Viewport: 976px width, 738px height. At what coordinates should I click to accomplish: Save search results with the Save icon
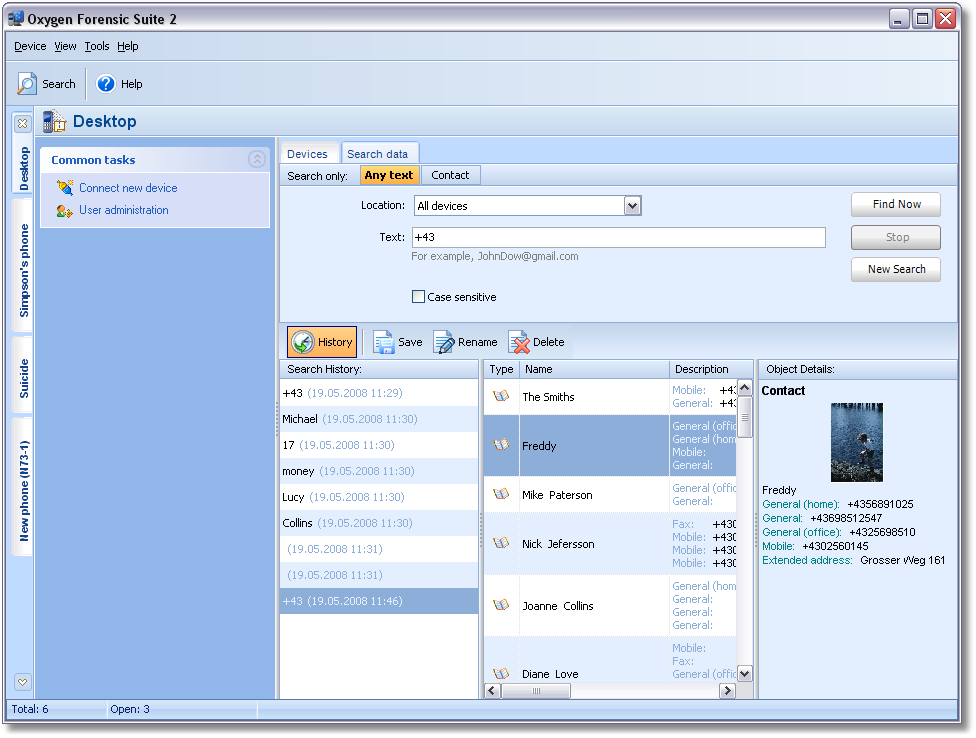pyautogui.click(x=384, y=342)
